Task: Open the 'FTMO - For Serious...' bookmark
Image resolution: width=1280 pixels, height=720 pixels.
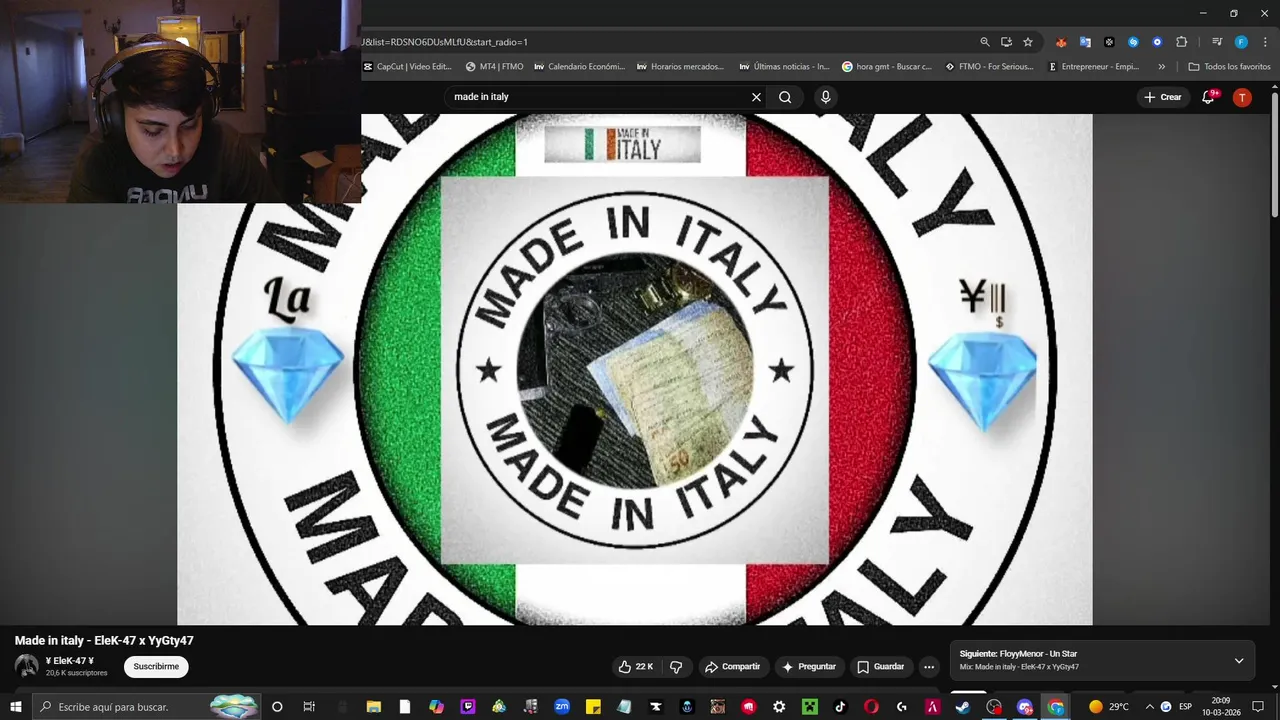Action: 990,67
